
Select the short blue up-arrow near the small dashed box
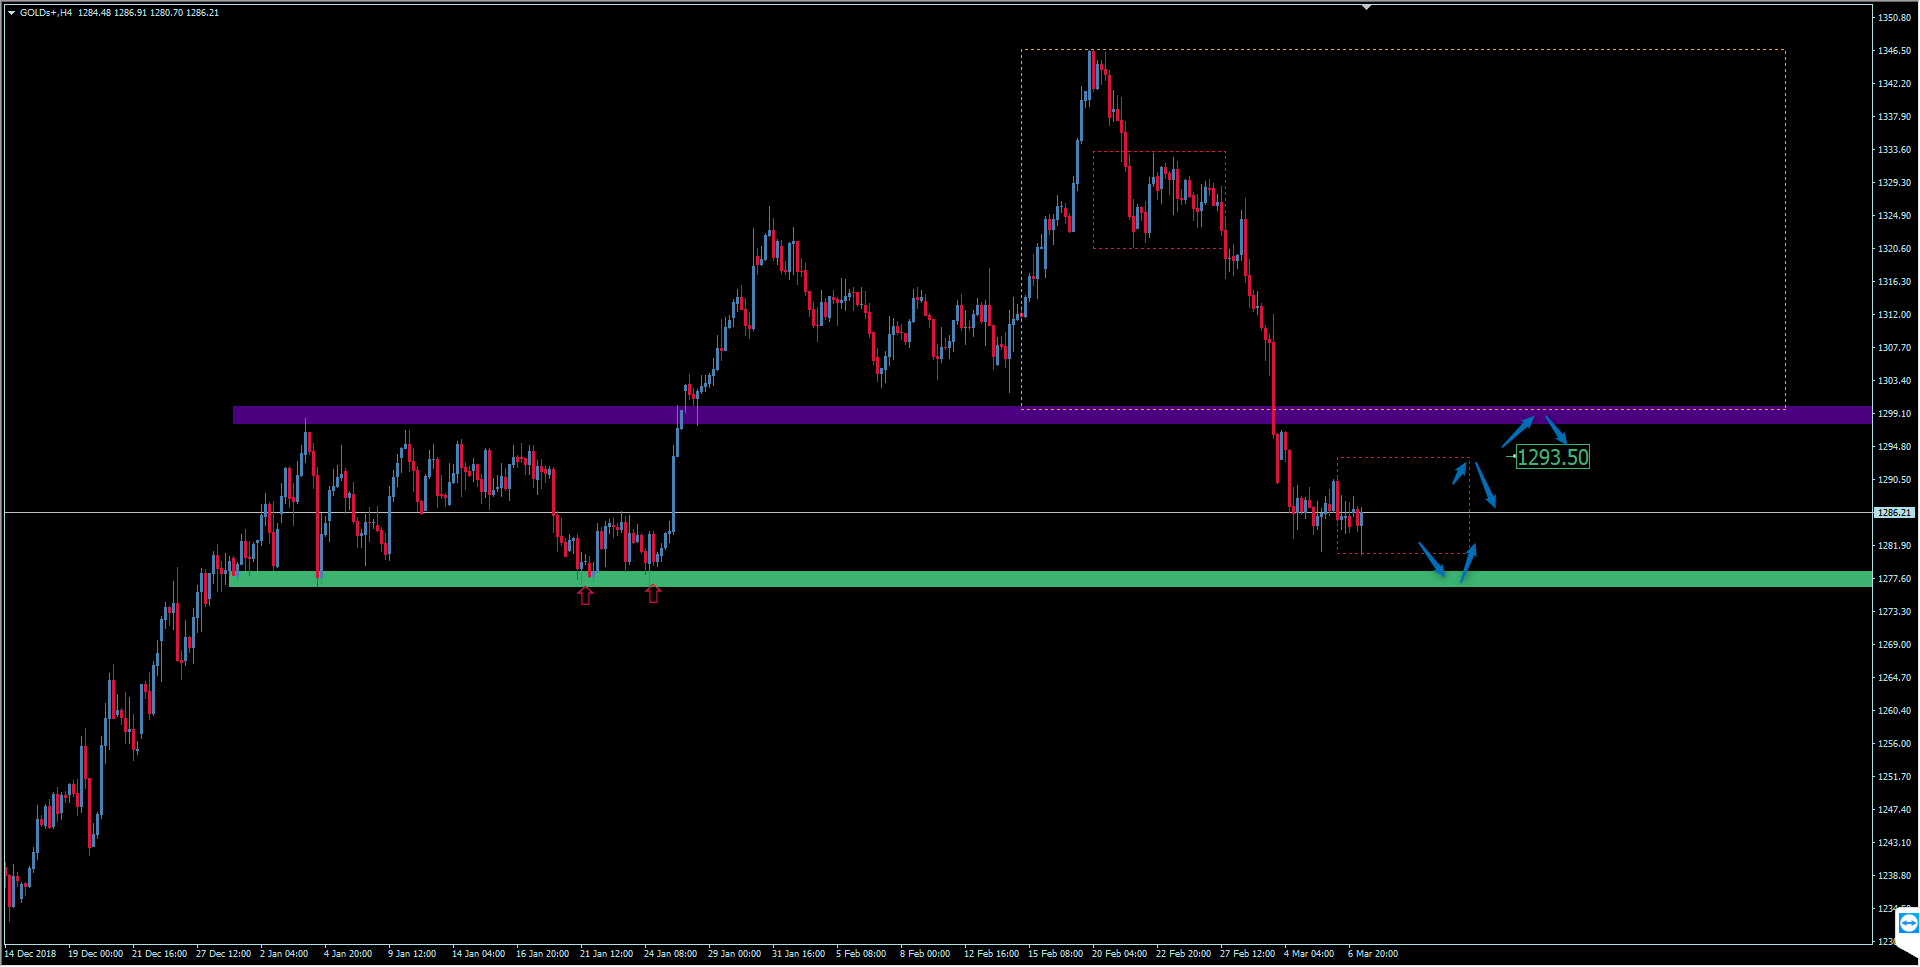[x=1460, y=473]
